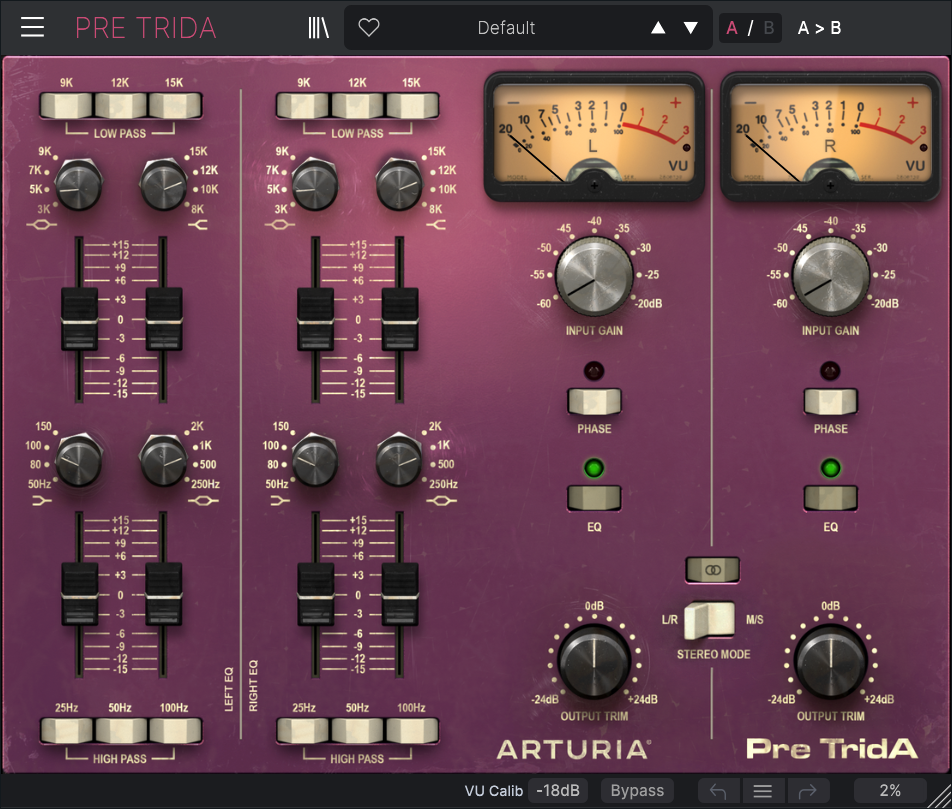Favorite the preset with the heart icon
Image resolution: width=952 pixels, height=809 pixels.
pyautogui.click(x=369, y=28)
